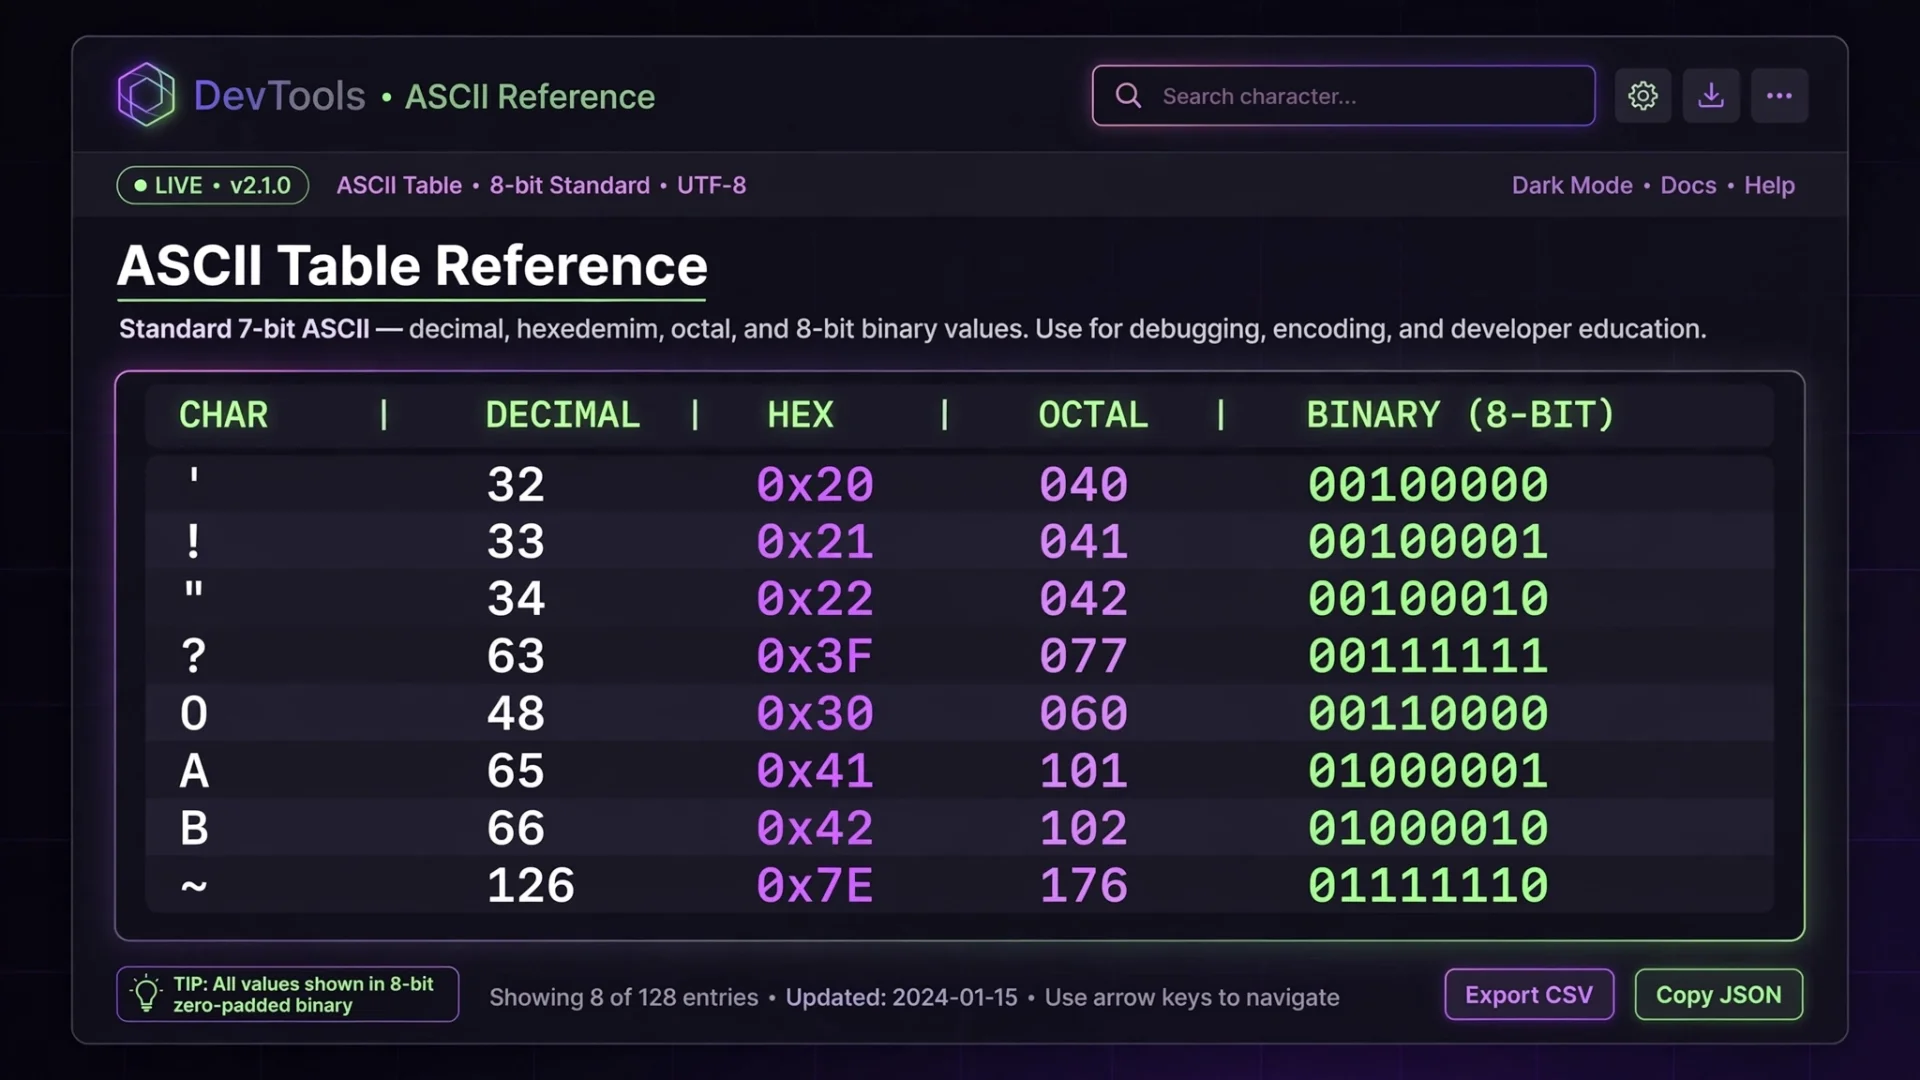1920x1080 pixels.
Task: Click the ASCII Table Reference heading
Action: [x=412, y=266]
